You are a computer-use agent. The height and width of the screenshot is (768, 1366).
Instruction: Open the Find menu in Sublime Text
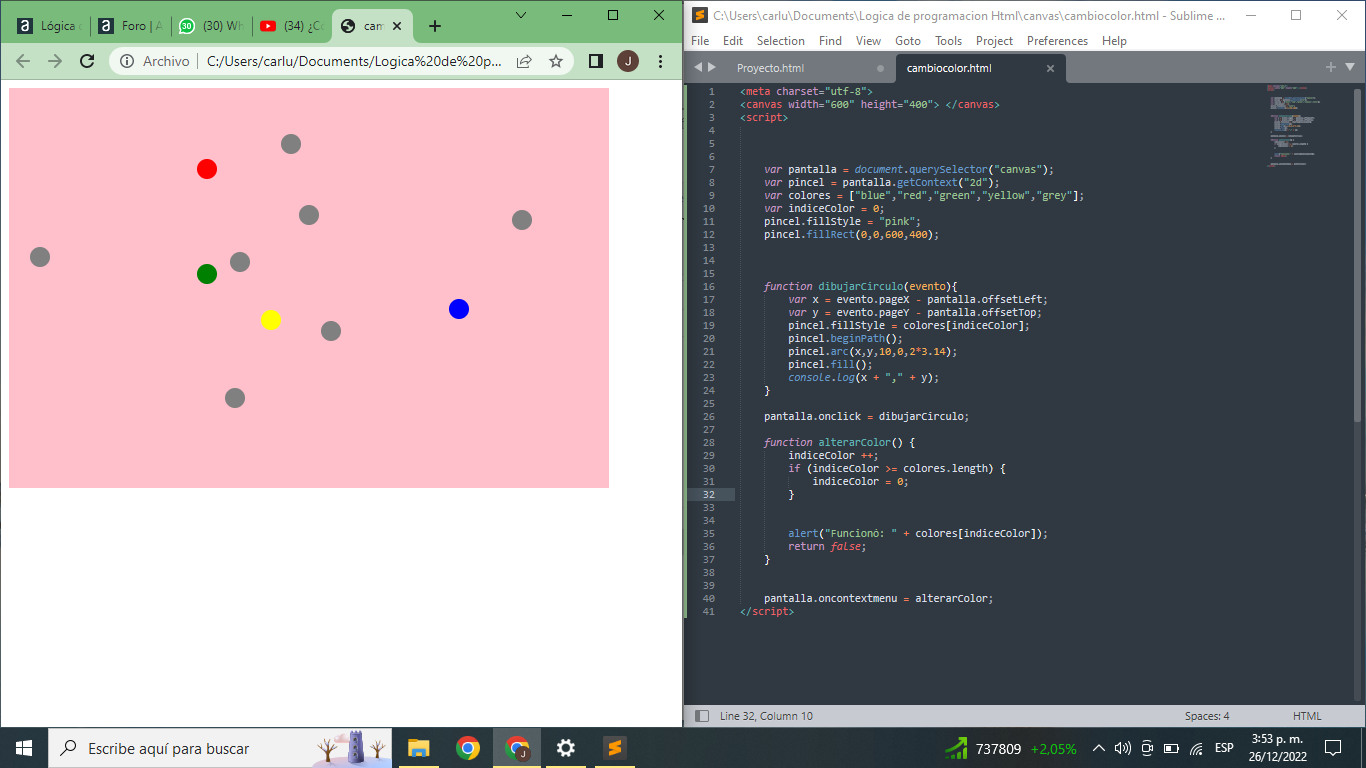[x=830, y=41]
